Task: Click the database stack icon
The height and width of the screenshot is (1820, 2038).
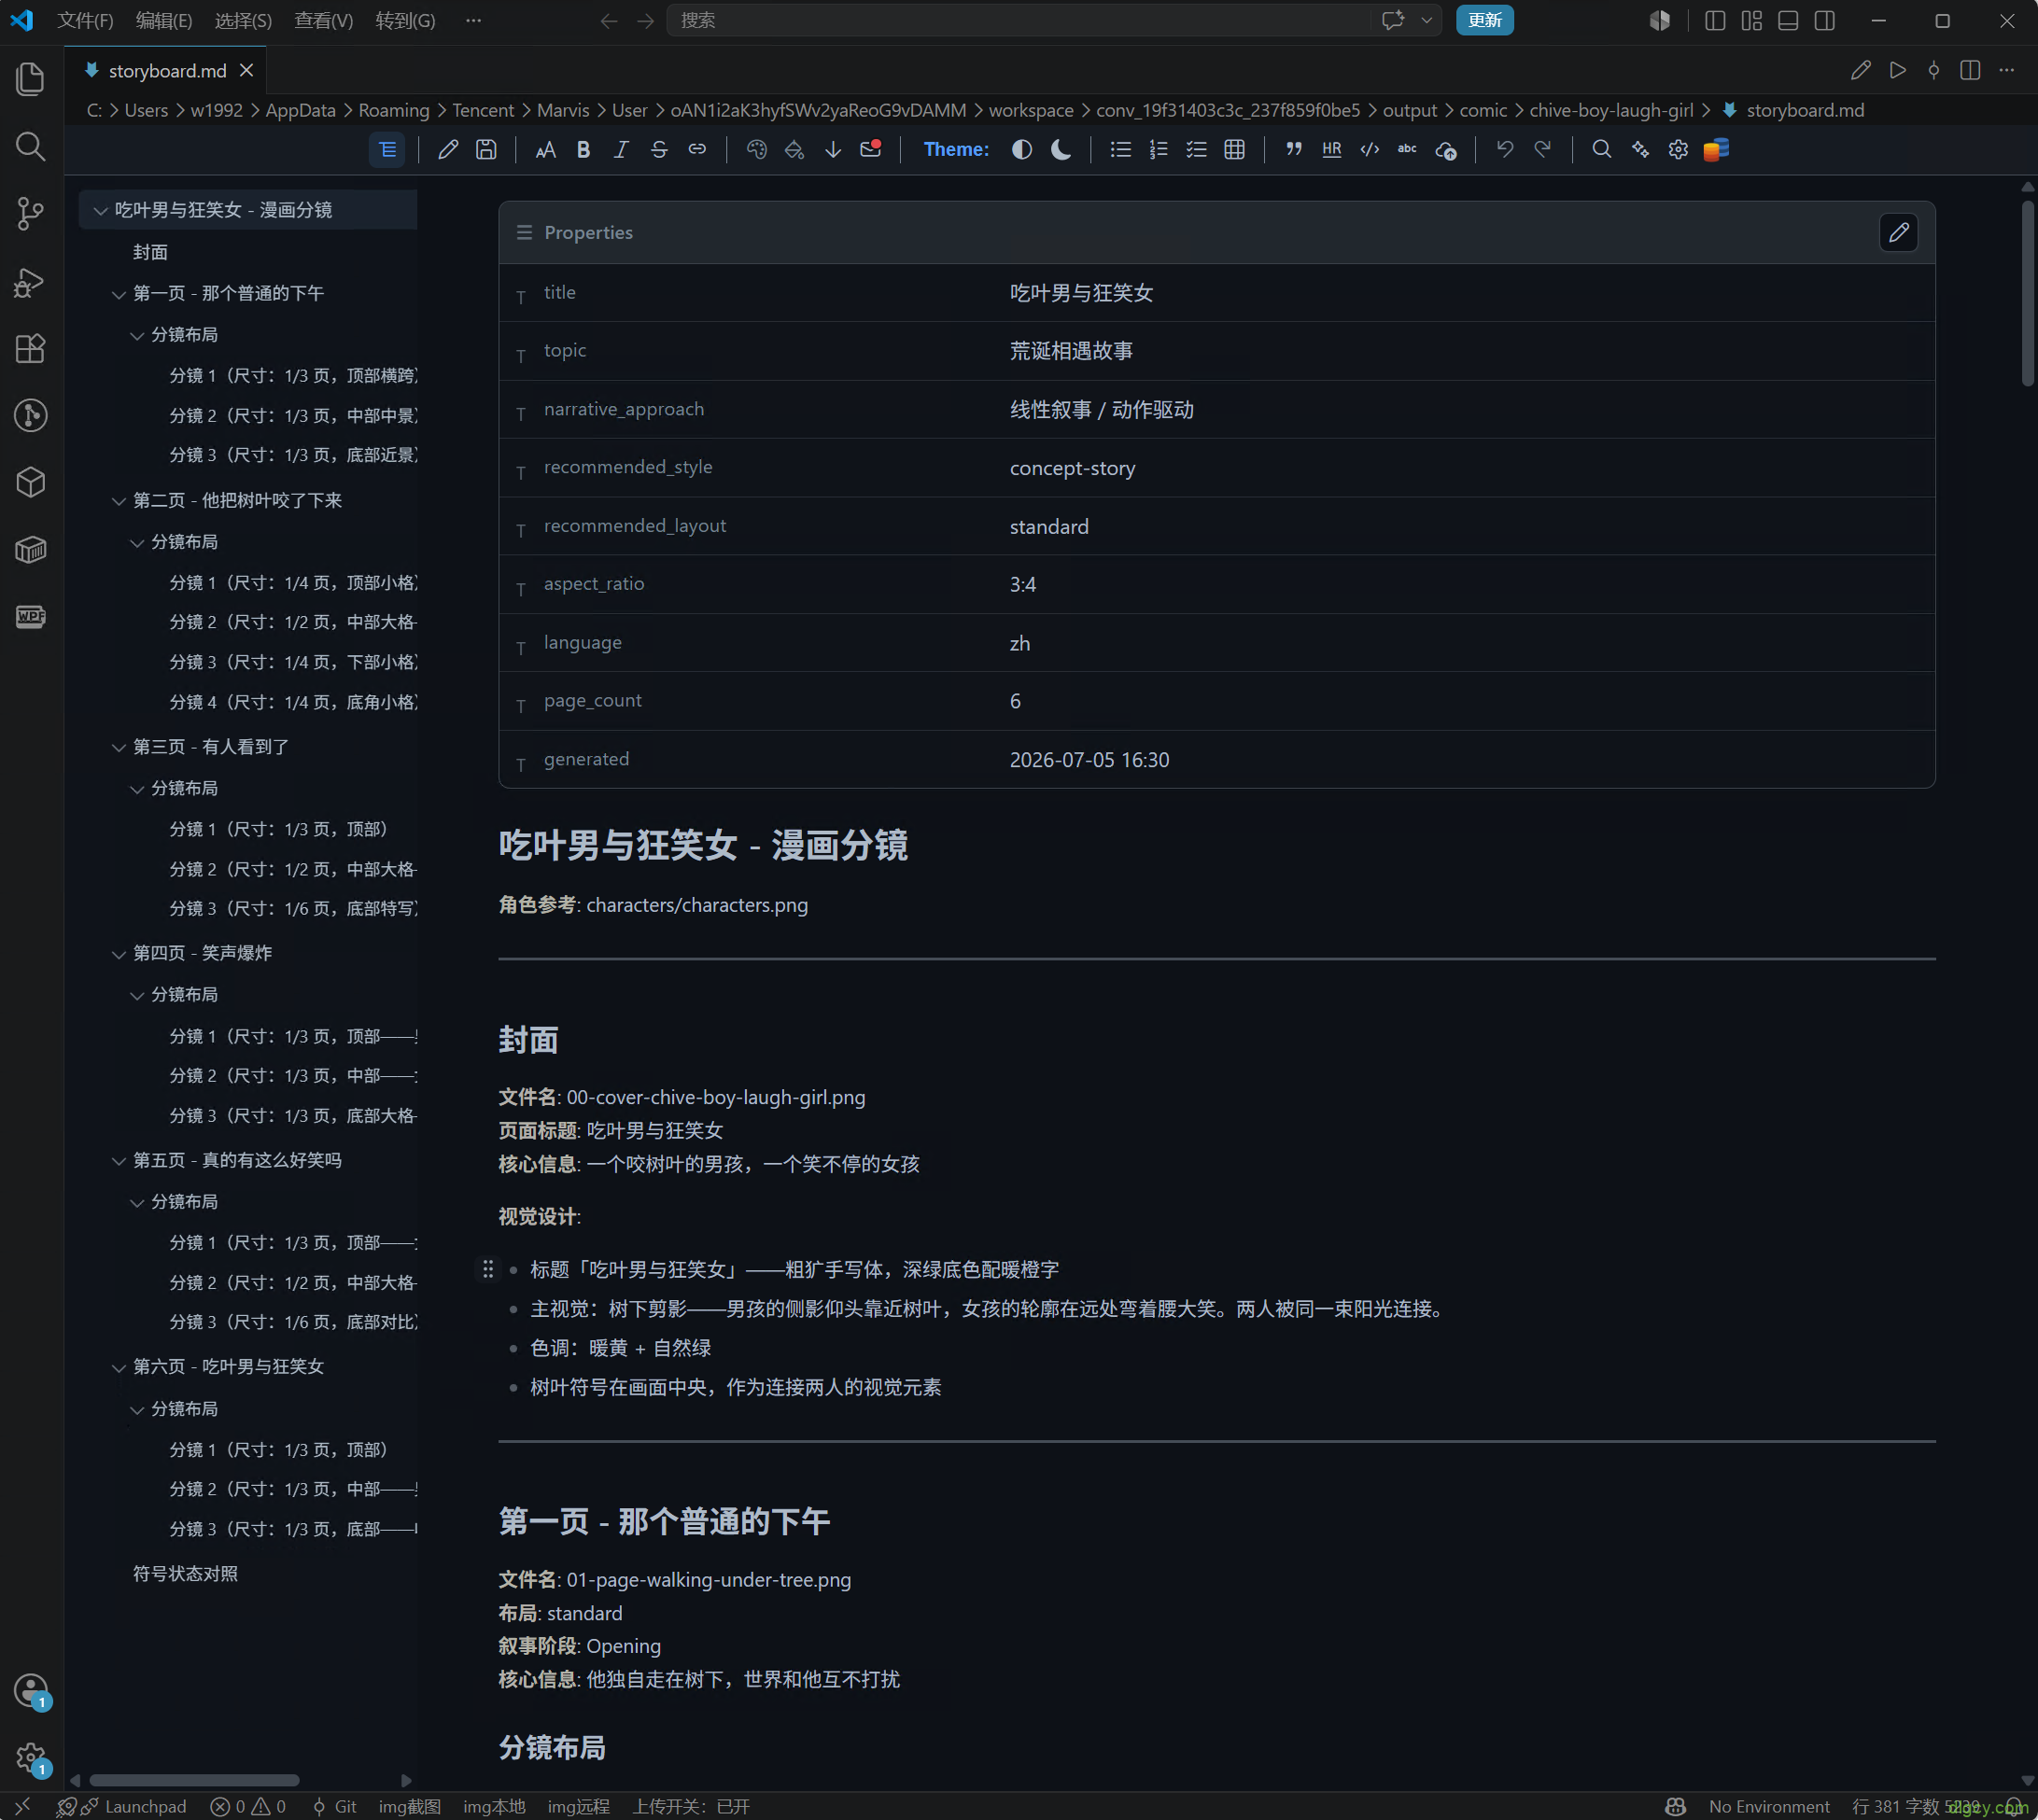Action: tap(1717, 150)
